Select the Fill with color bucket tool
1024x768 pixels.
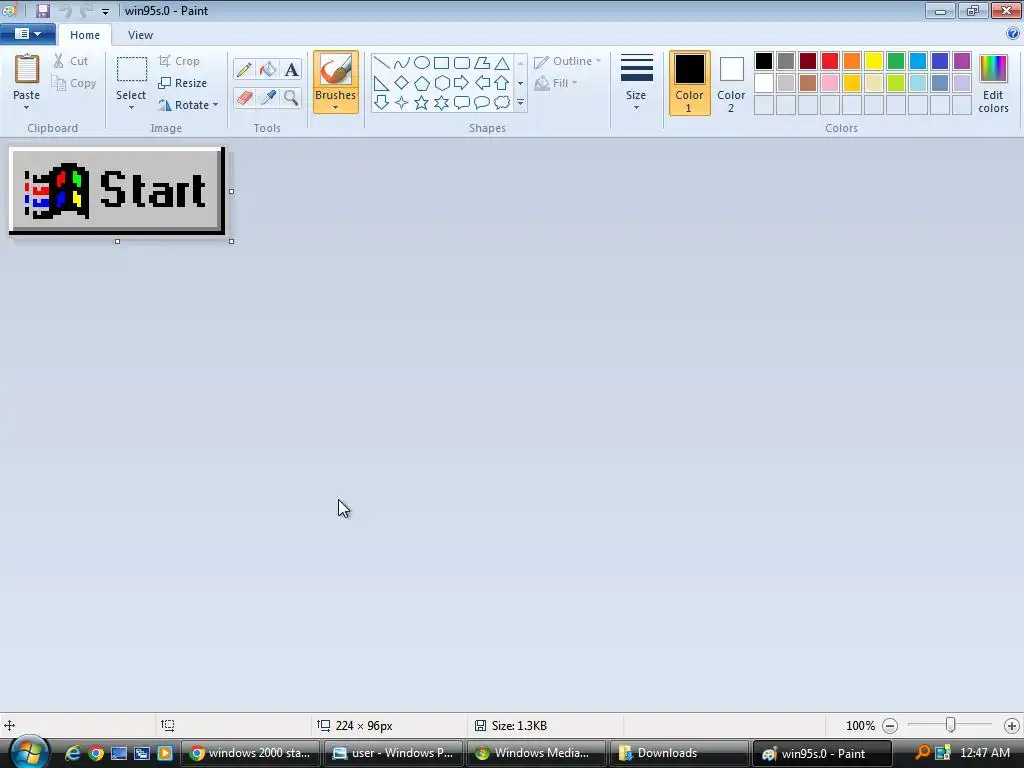268,69
